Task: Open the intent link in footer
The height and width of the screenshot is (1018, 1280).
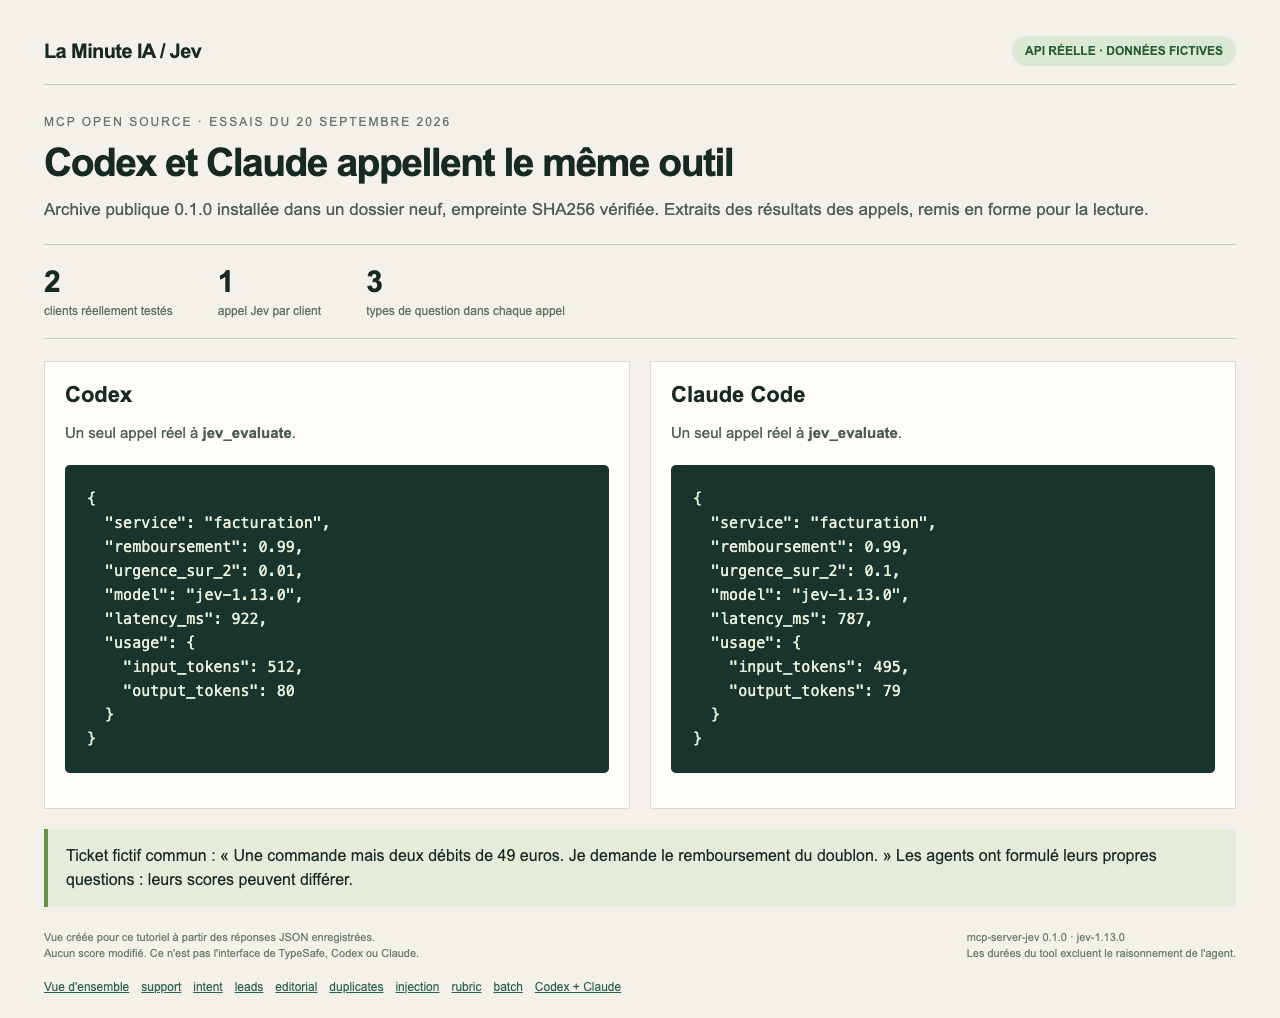Action: pyautogui.click(x=208, y=987)
